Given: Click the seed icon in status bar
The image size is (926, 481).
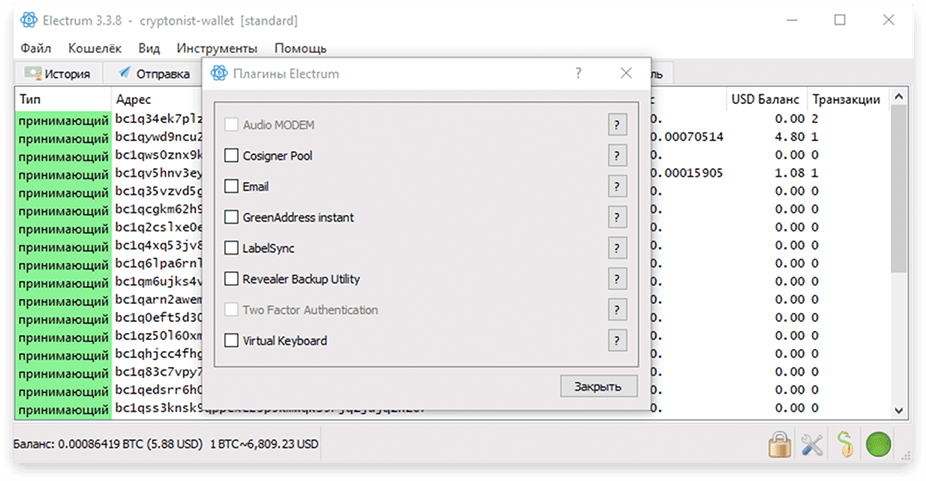Looking at the screenshot, I should (845, 444).
